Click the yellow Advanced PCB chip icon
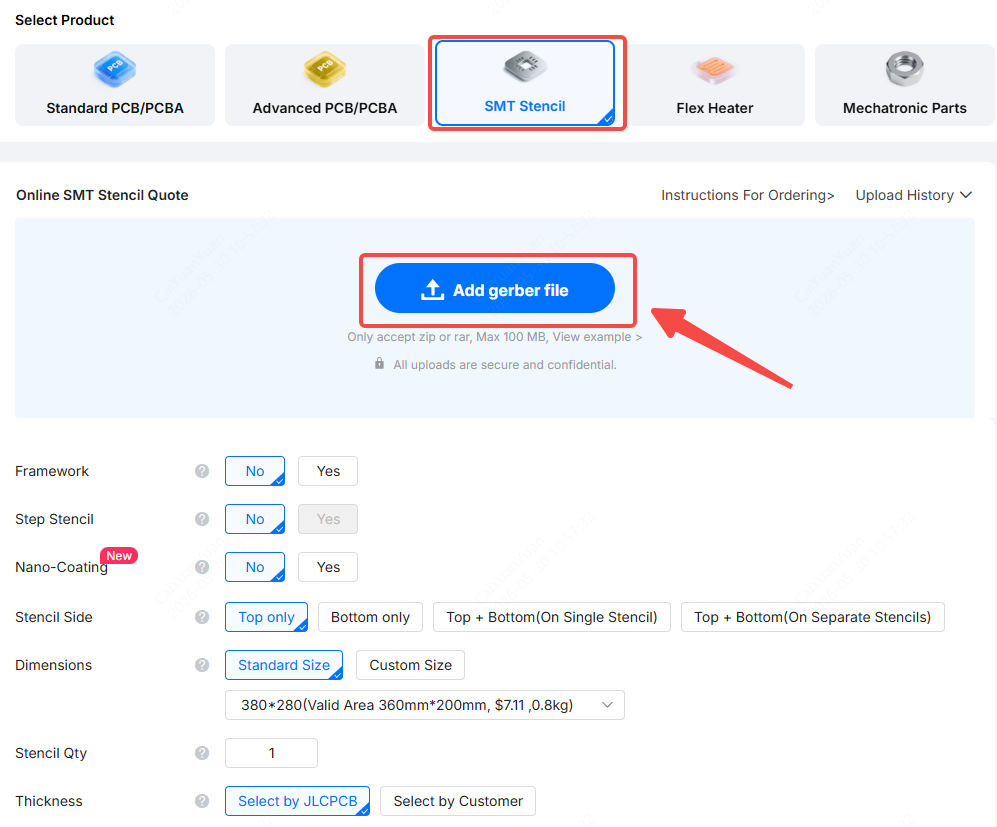 324,69
